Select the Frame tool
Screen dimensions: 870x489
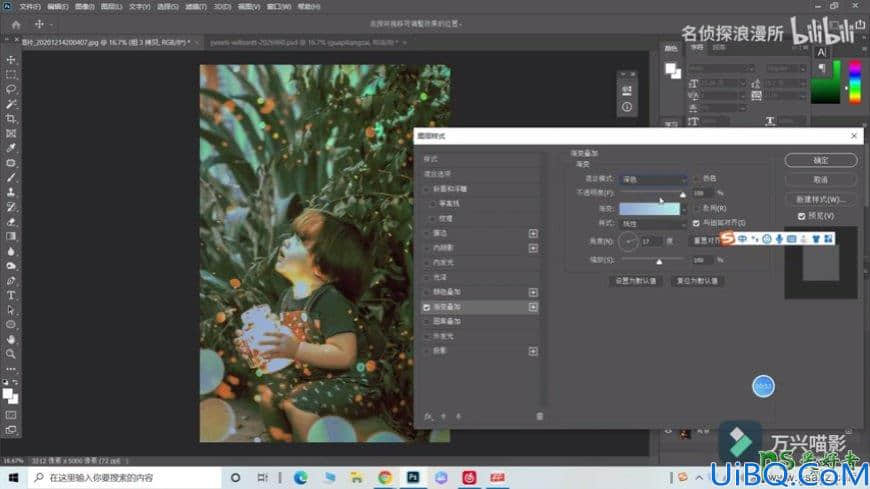[11, 133]
